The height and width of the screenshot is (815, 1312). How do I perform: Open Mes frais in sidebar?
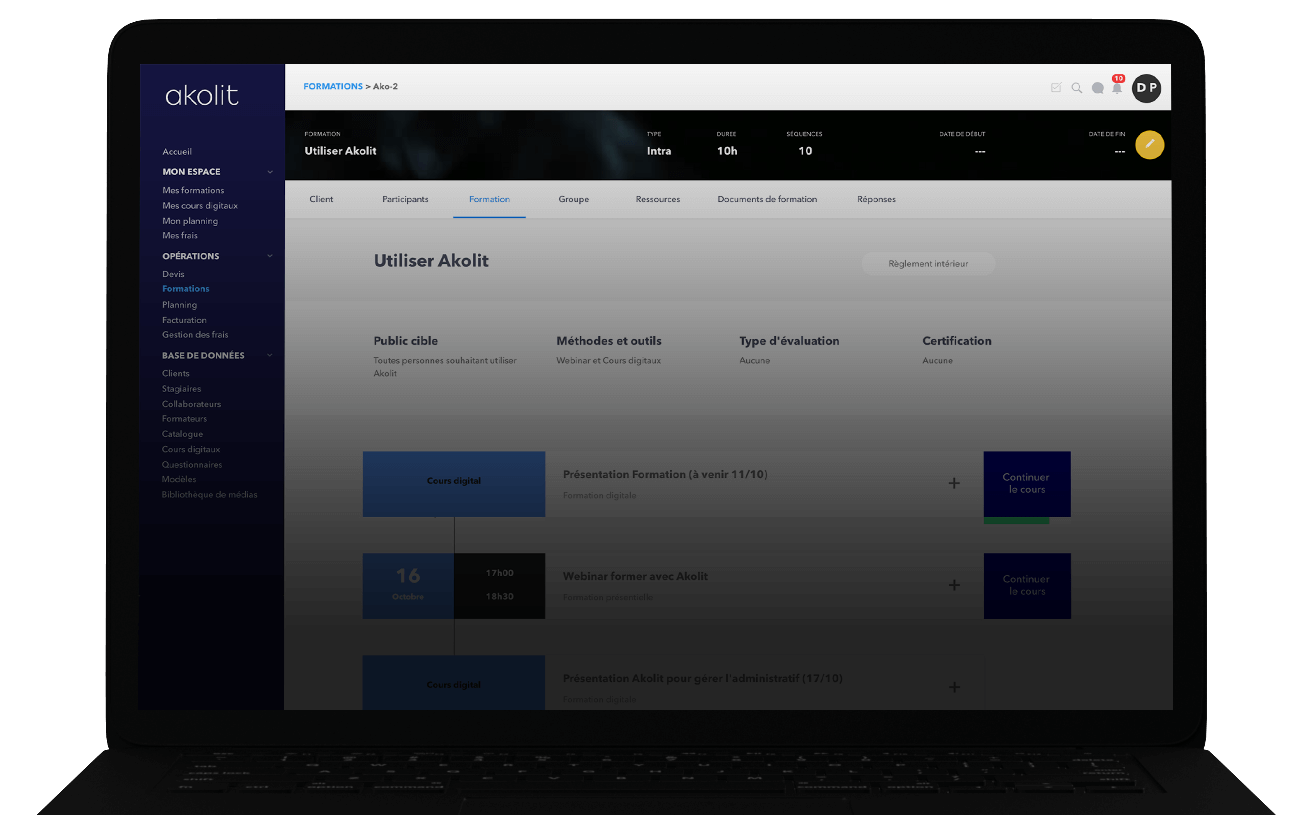pyautogui.click(x=180, y=236)
